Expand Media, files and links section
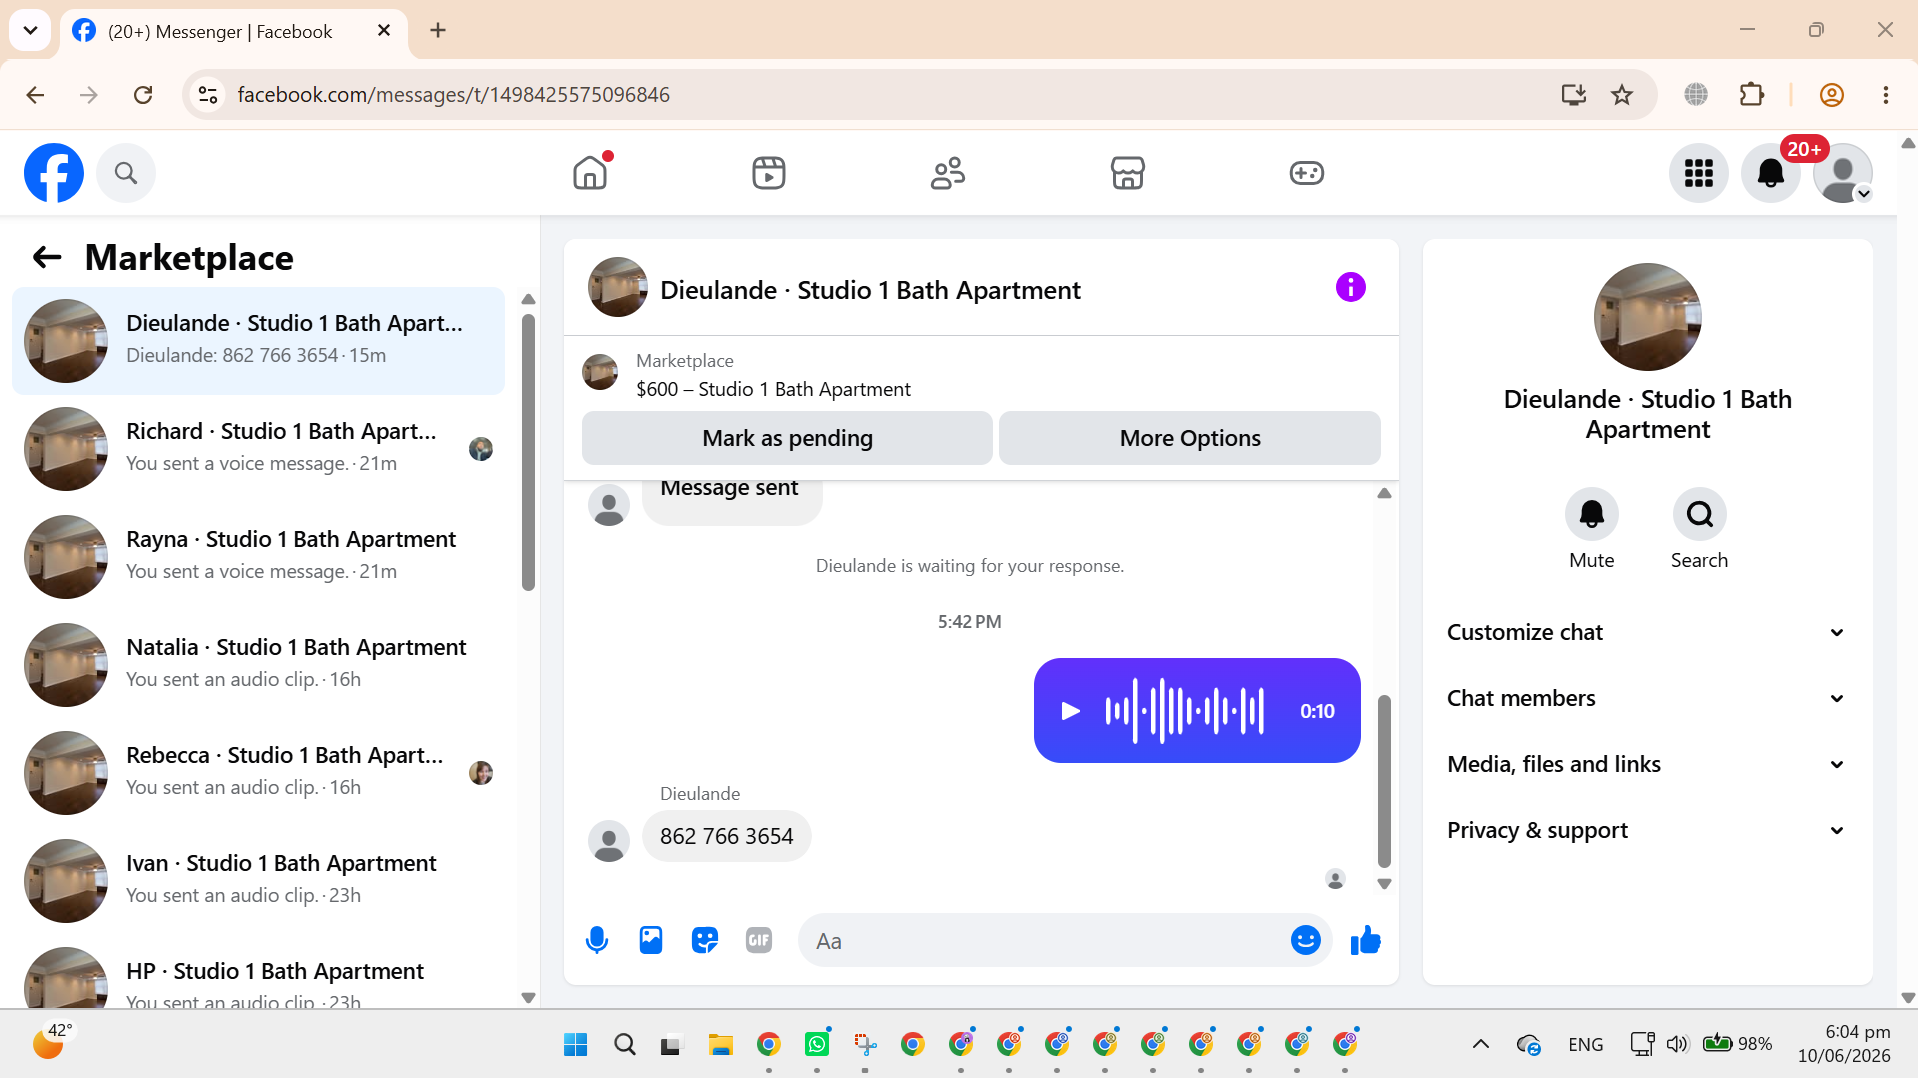 1647,764
